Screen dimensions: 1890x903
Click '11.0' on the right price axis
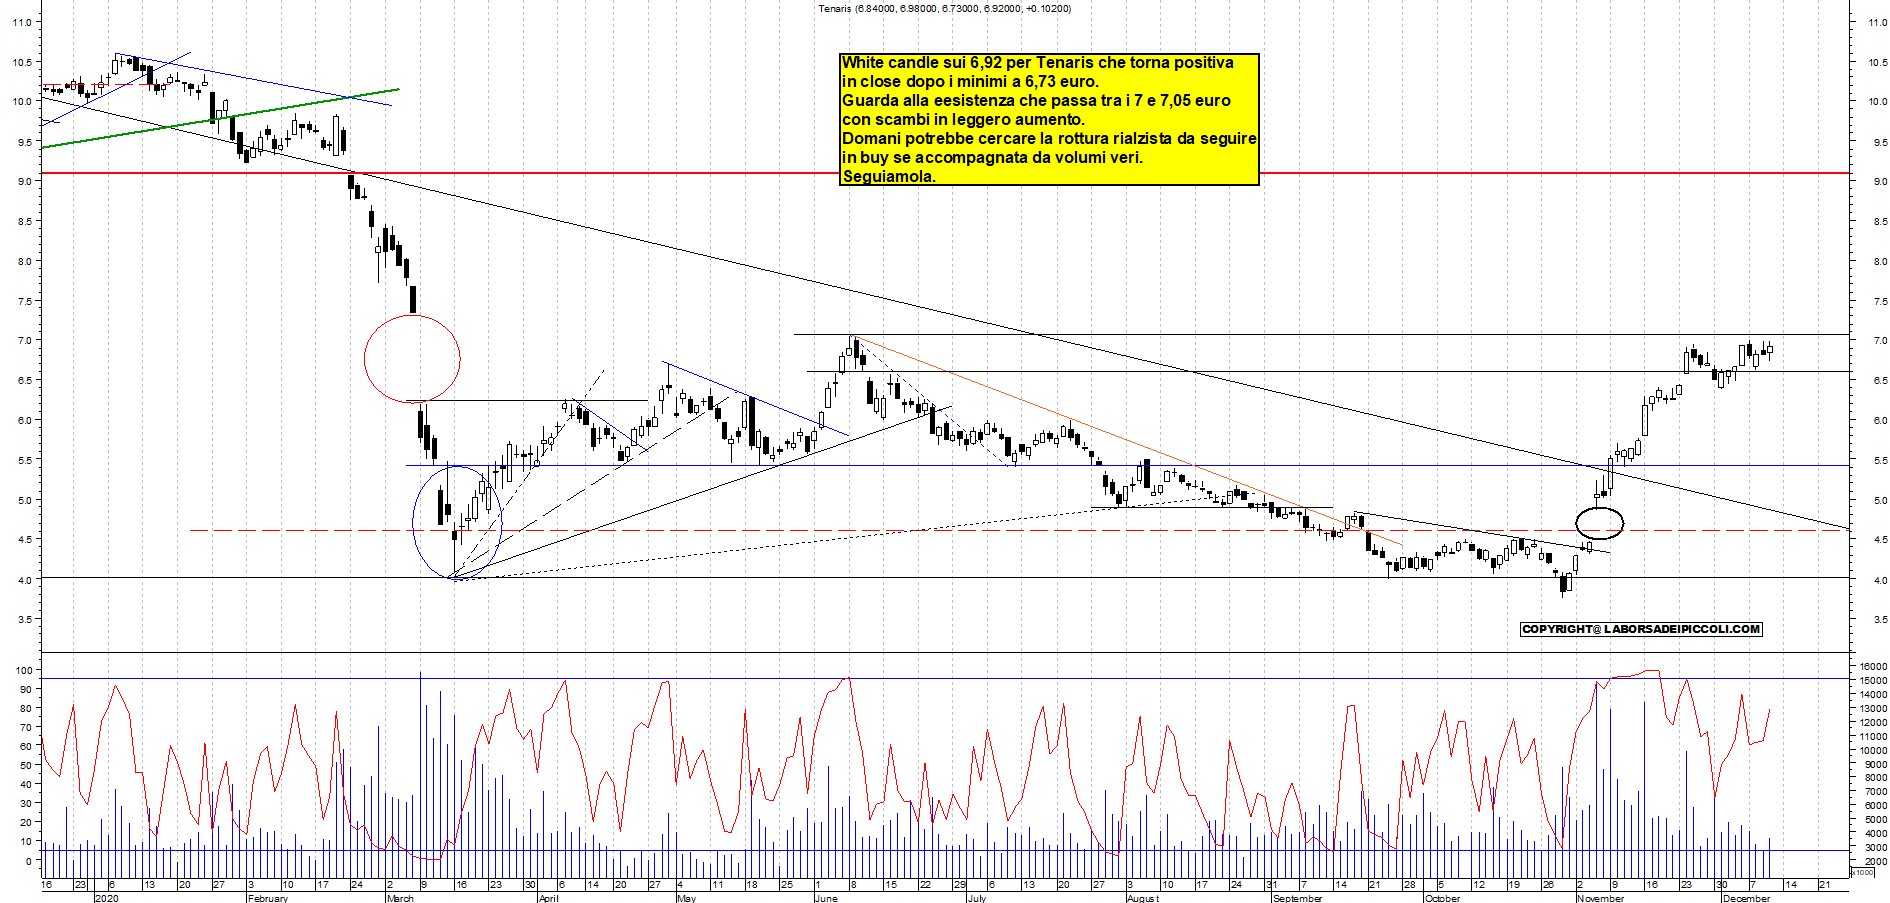click(x=1877, y=22)
